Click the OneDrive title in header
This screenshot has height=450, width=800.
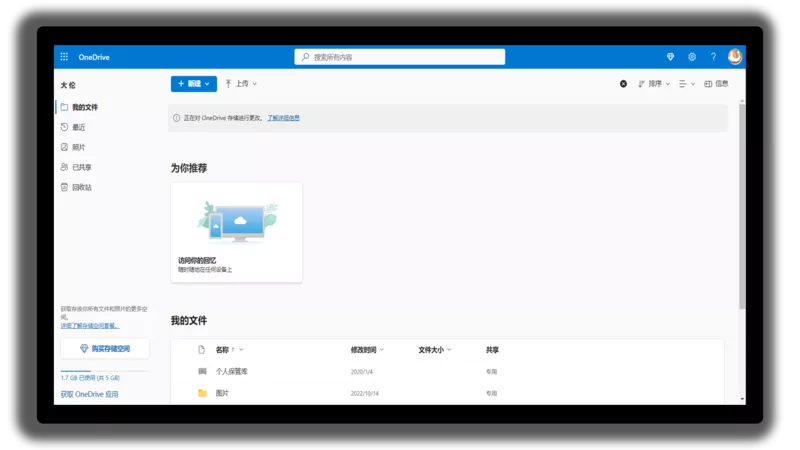(x=94, y=57)
